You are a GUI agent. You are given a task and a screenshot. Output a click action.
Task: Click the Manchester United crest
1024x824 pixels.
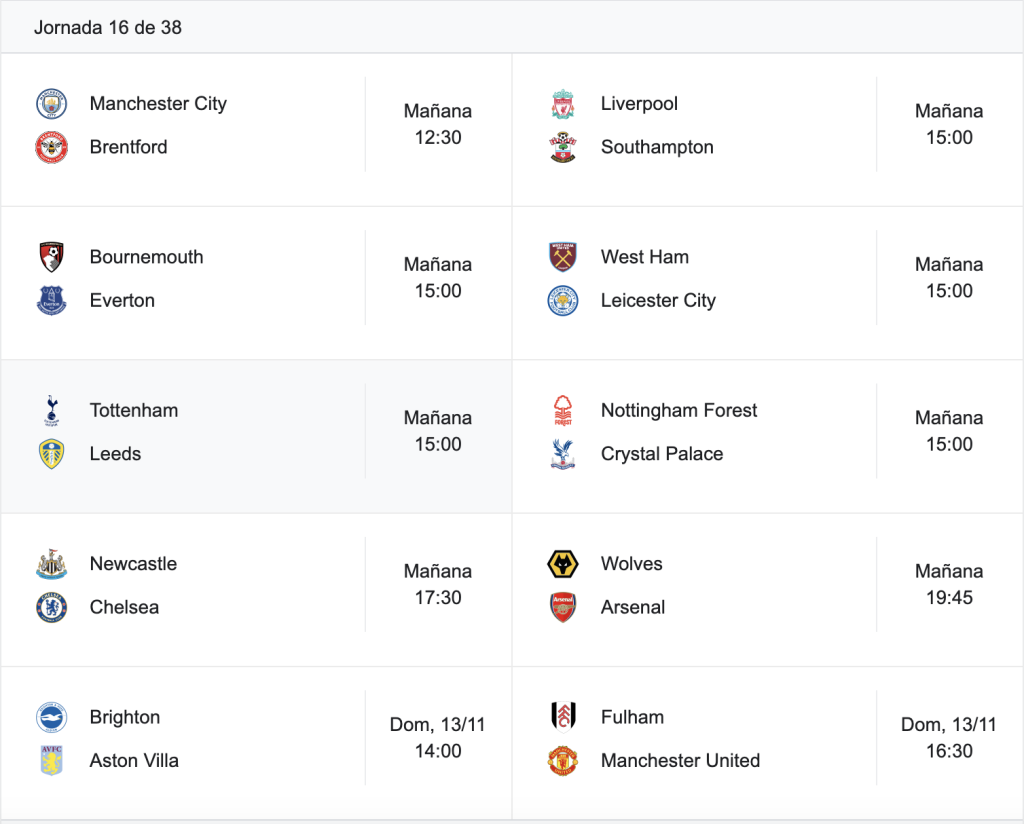[x=562, y=761]
